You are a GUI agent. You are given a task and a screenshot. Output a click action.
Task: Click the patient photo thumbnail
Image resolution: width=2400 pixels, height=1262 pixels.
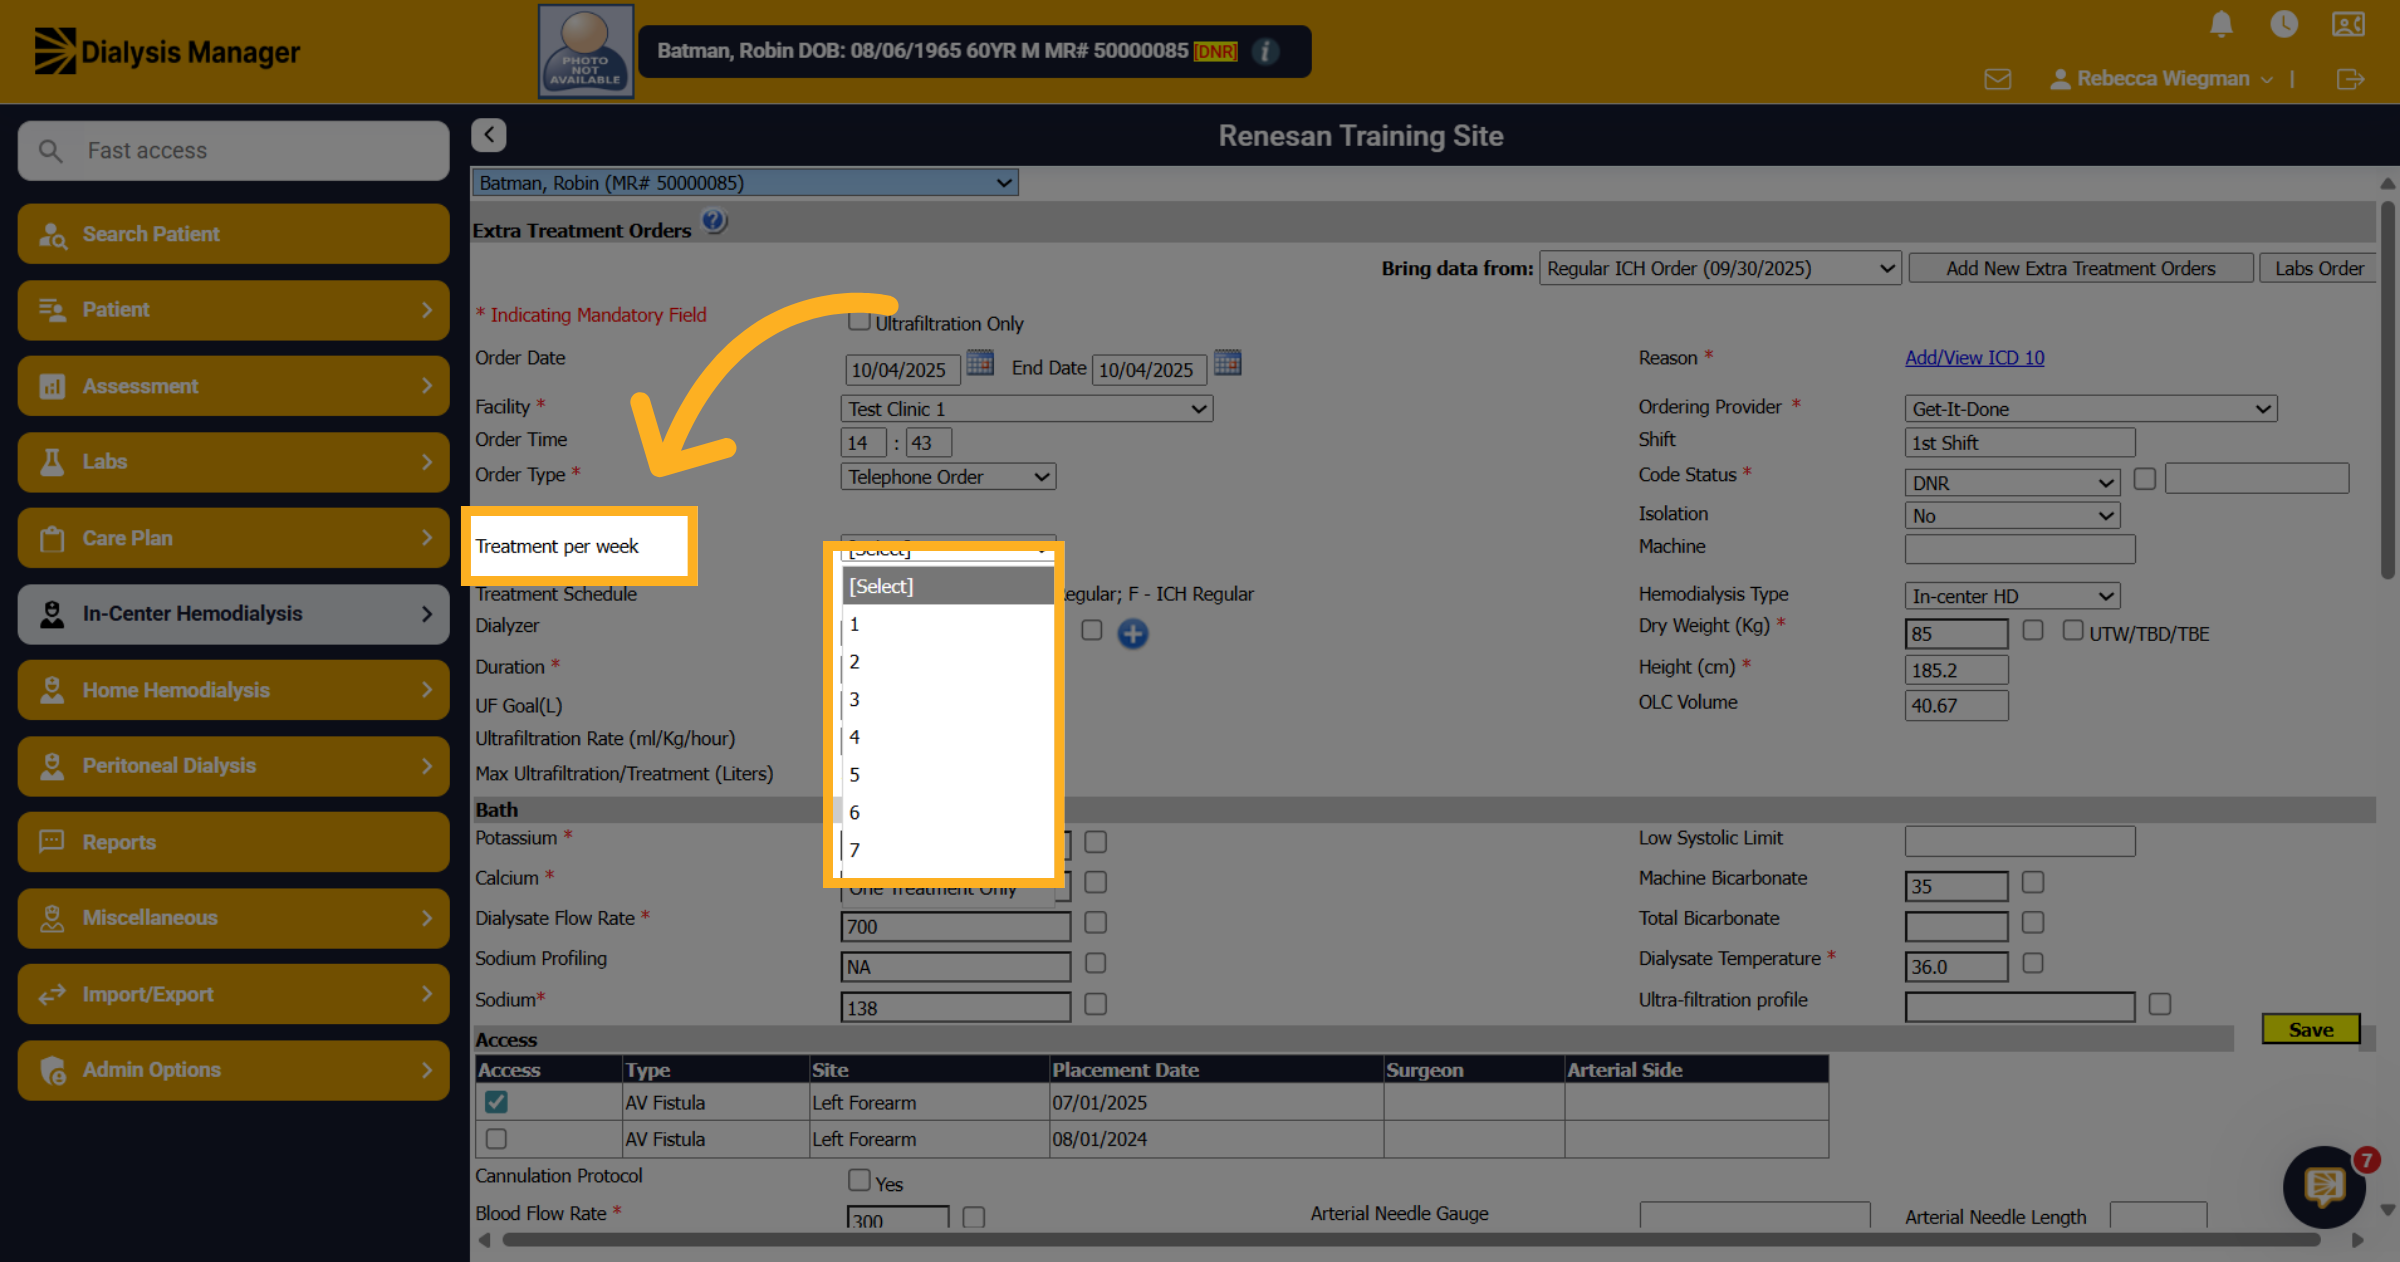(x=586, y=51)
